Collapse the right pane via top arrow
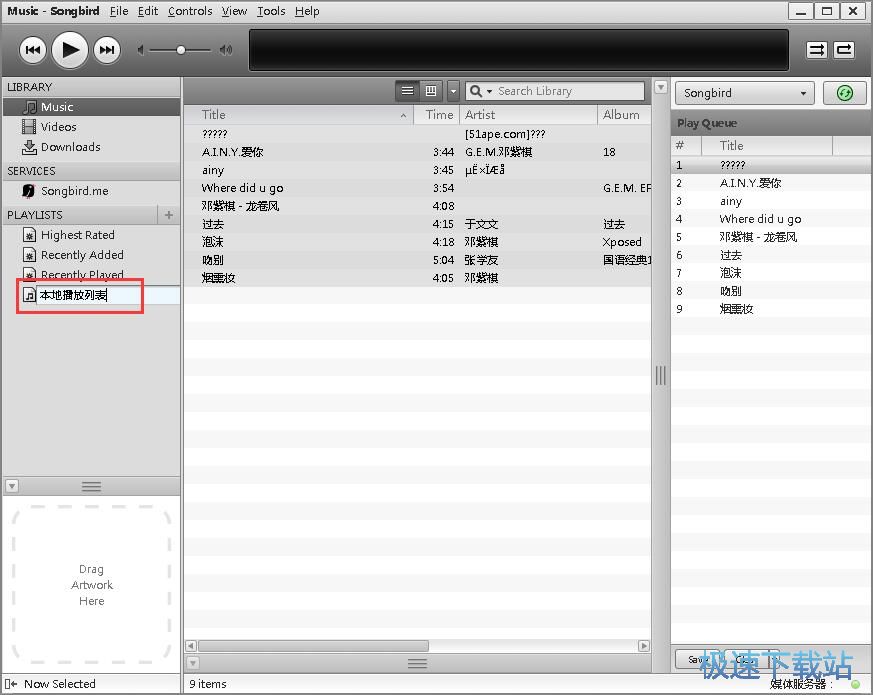This screenshot has width=873, height=695. pyautogui.click(x=661, y=87)
